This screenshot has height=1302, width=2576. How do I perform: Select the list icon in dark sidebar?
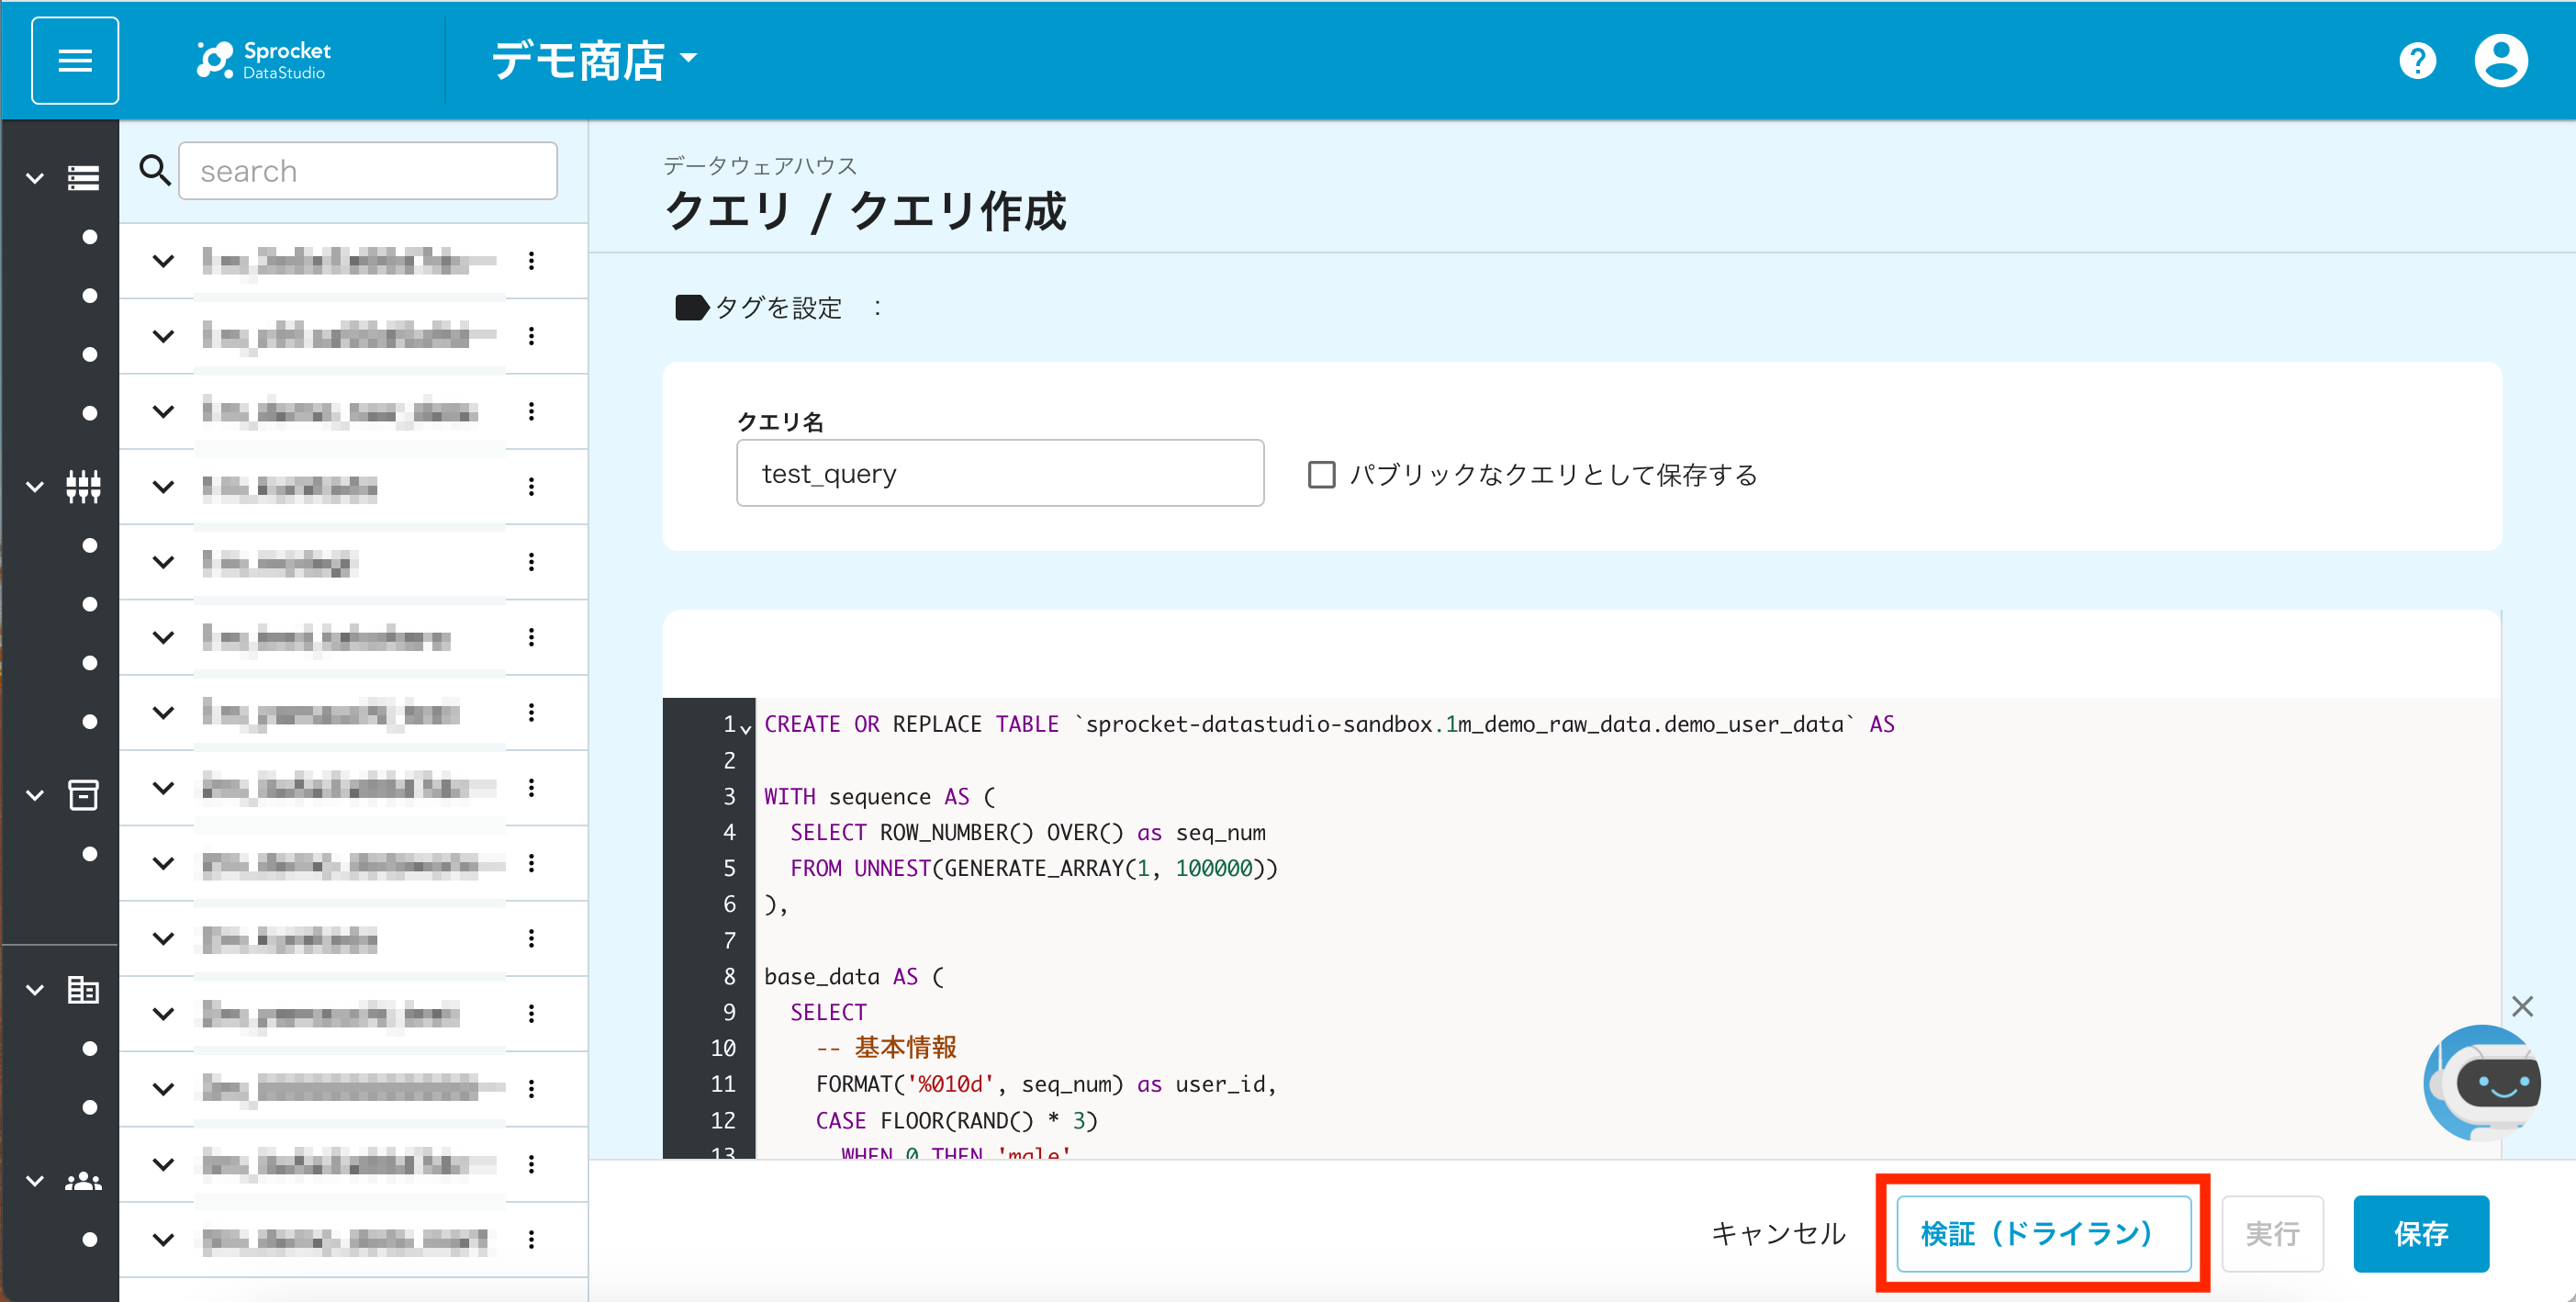click(x=83, y=178)
